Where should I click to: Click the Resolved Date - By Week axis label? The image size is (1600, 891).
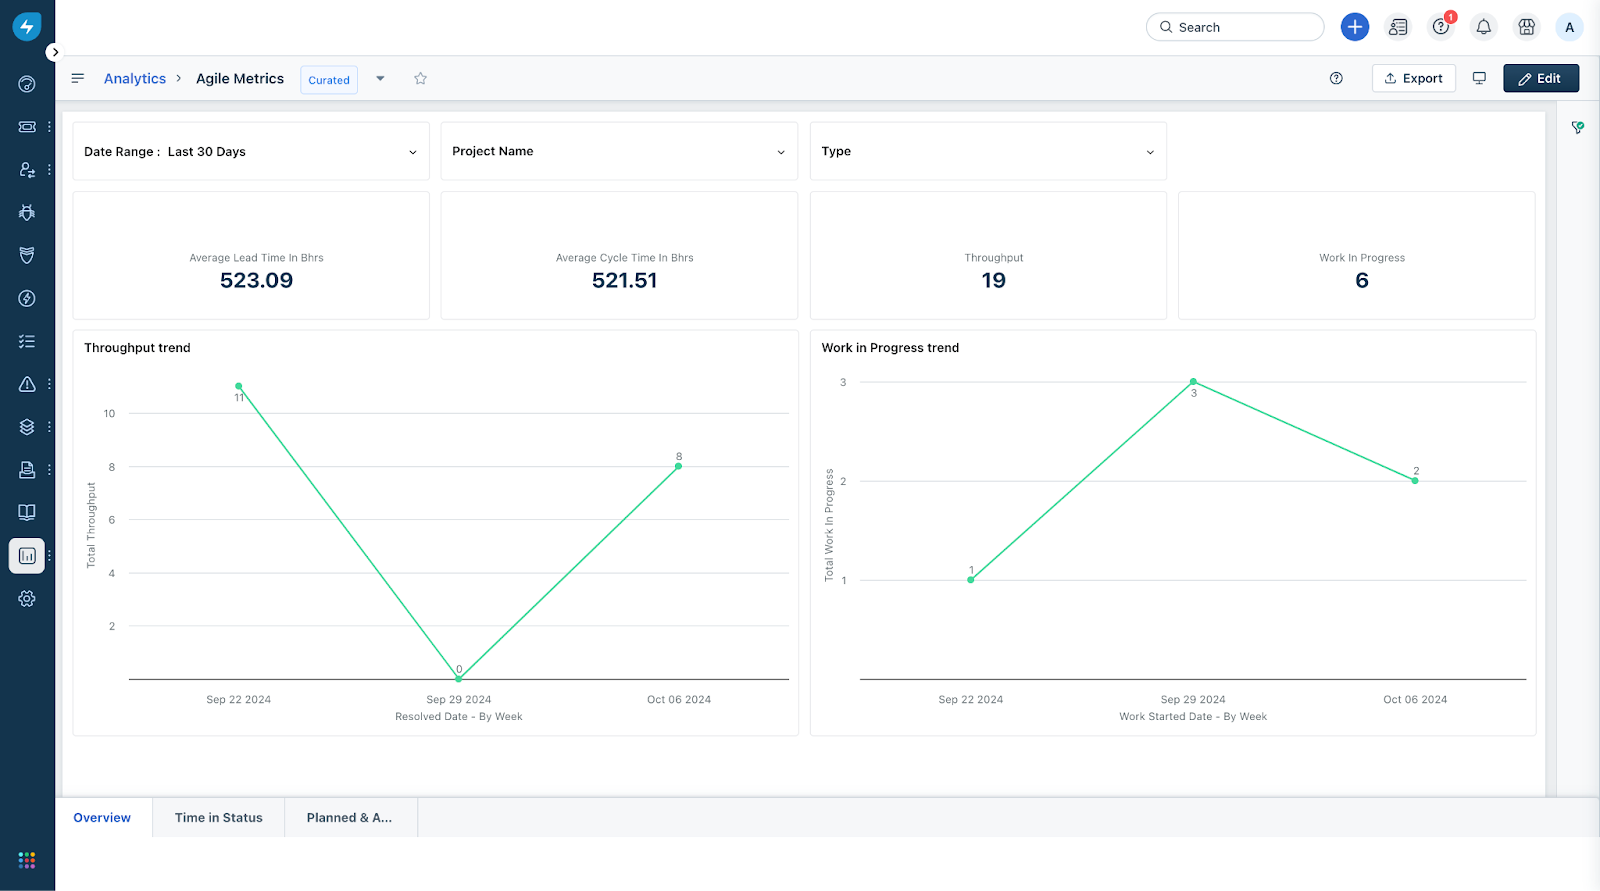tap(459, 716)
